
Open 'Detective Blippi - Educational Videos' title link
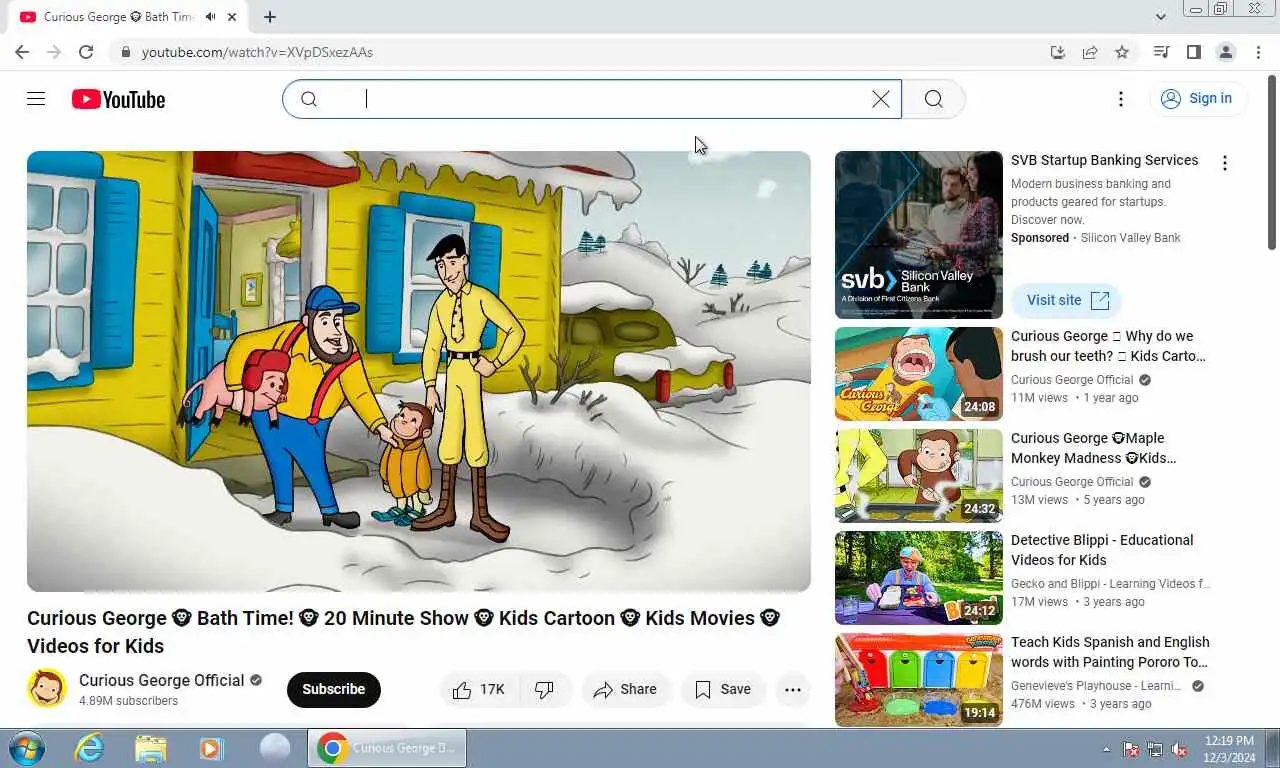point(1102,550)
